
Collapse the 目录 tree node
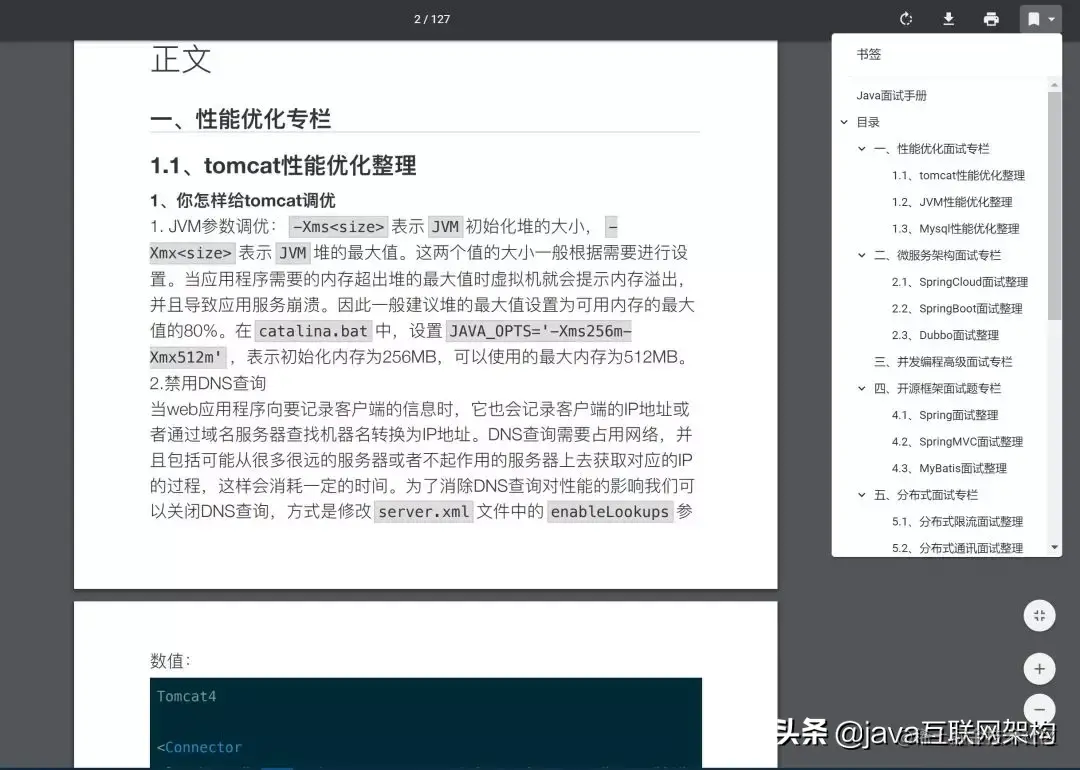coord(843,121)
